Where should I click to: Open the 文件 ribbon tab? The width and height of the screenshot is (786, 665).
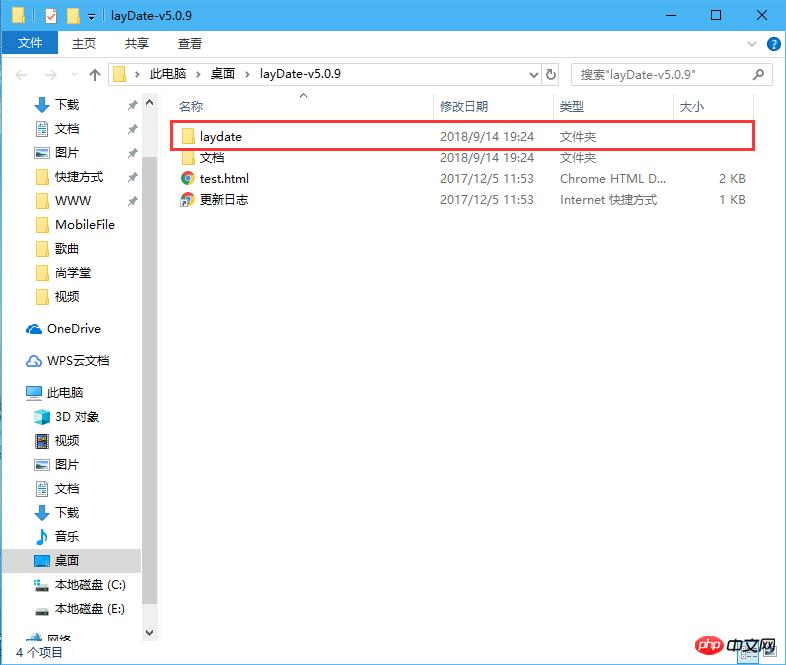[x=30, y=43]
